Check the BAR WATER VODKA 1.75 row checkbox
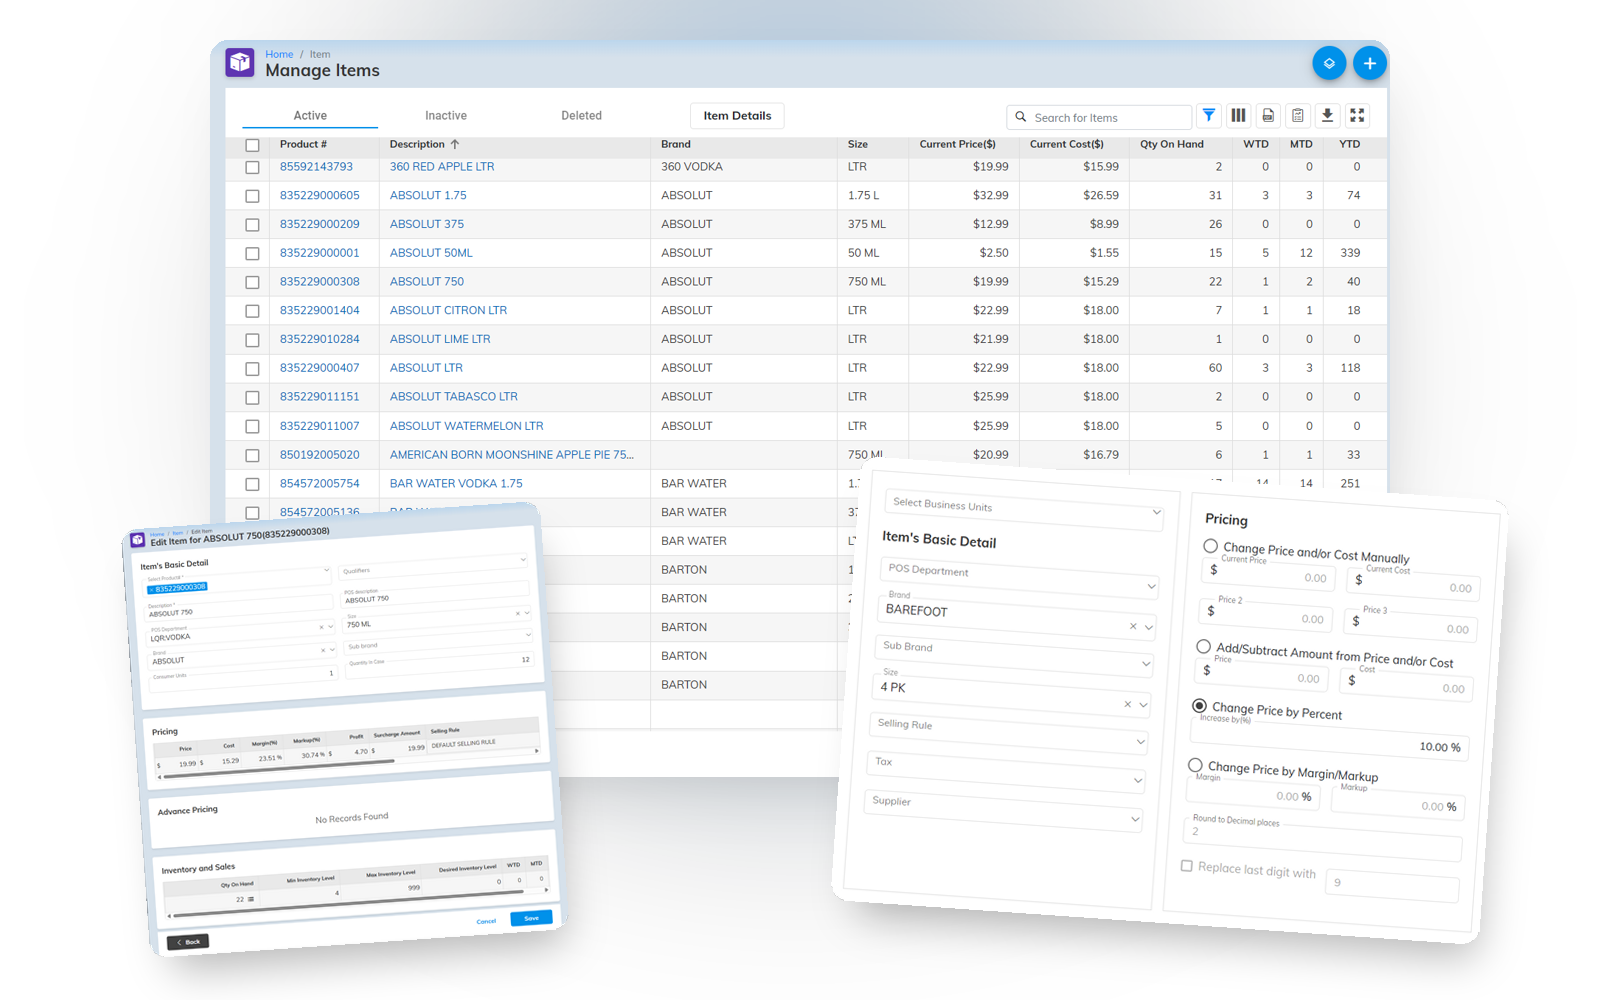The width and height of the screenshot is (1600, 1000). (252, 484)
